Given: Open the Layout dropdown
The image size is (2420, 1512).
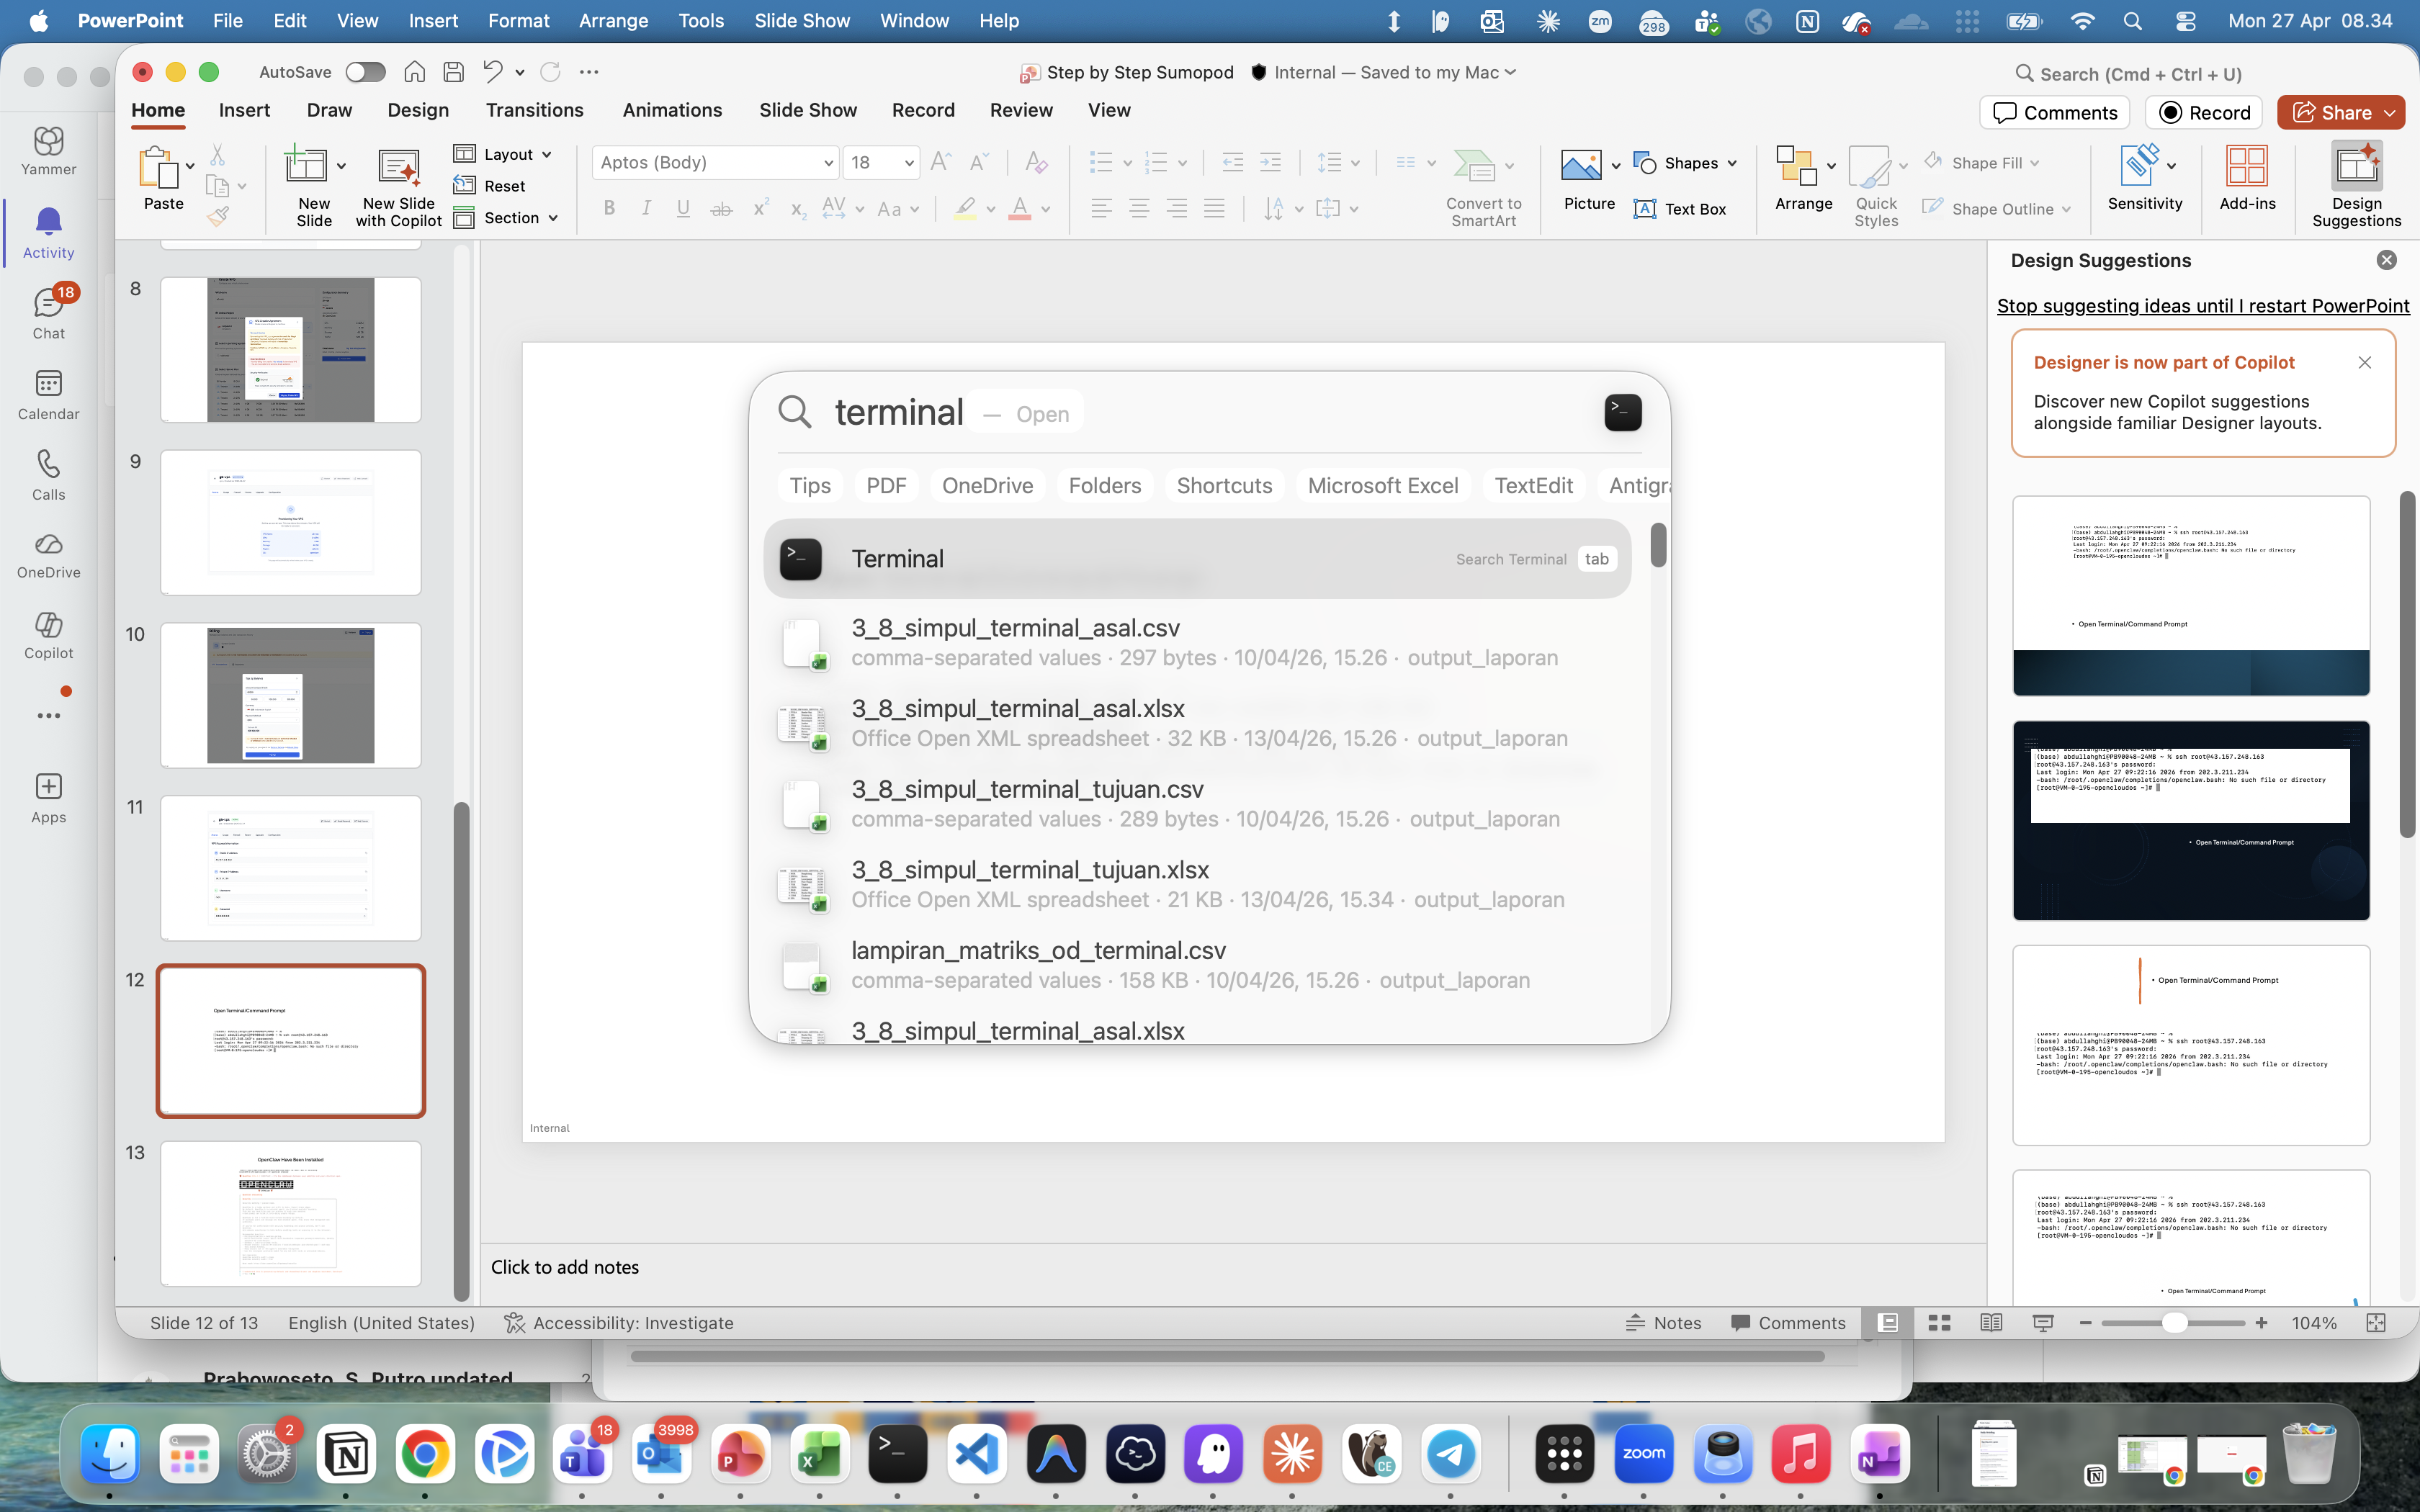Looking at the screenshot, I should tap(504, 154).
